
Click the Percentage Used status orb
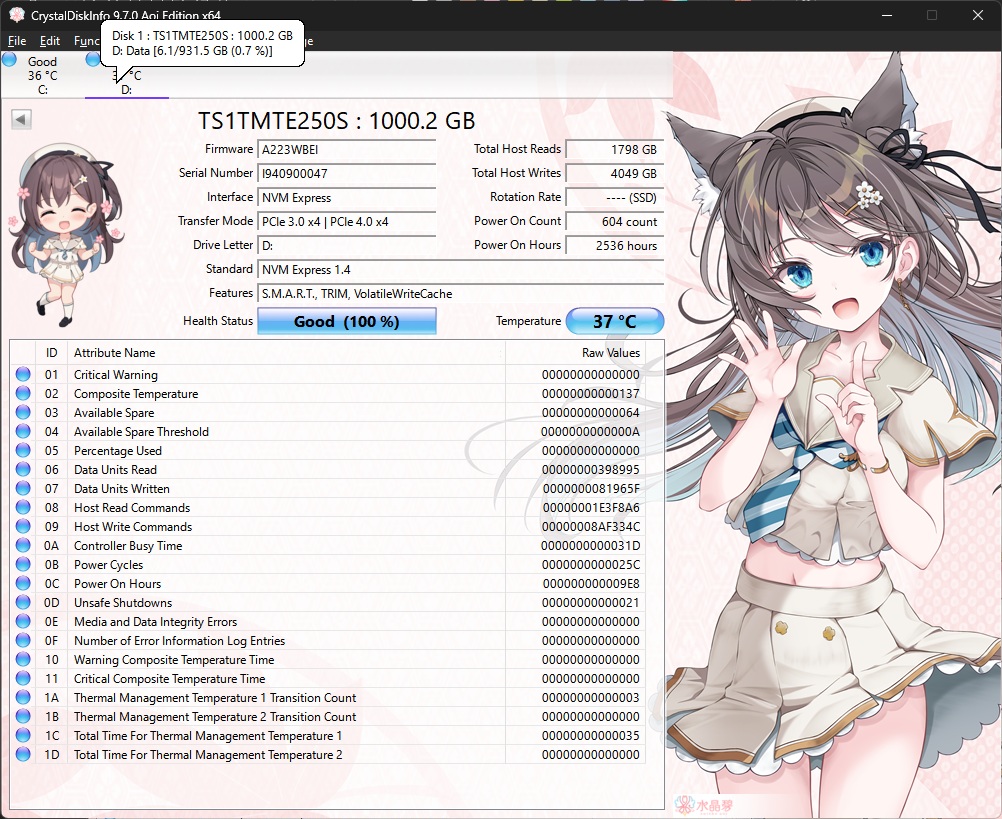point(23,451)
